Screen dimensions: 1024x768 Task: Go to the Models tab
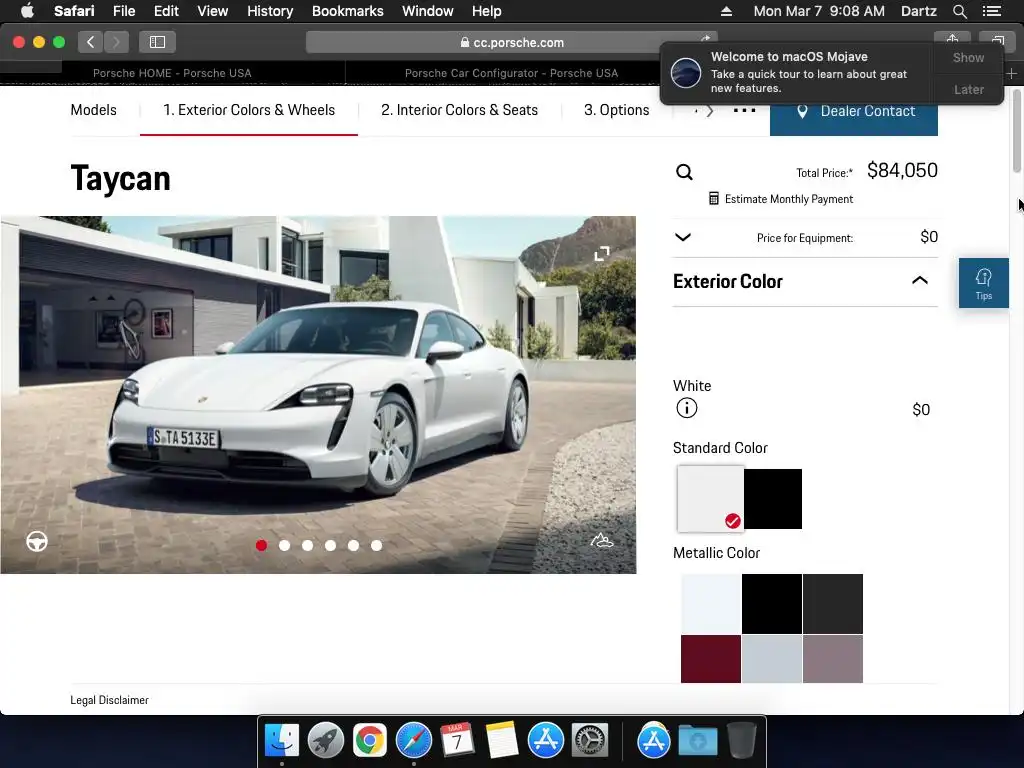tap(93, 110)
